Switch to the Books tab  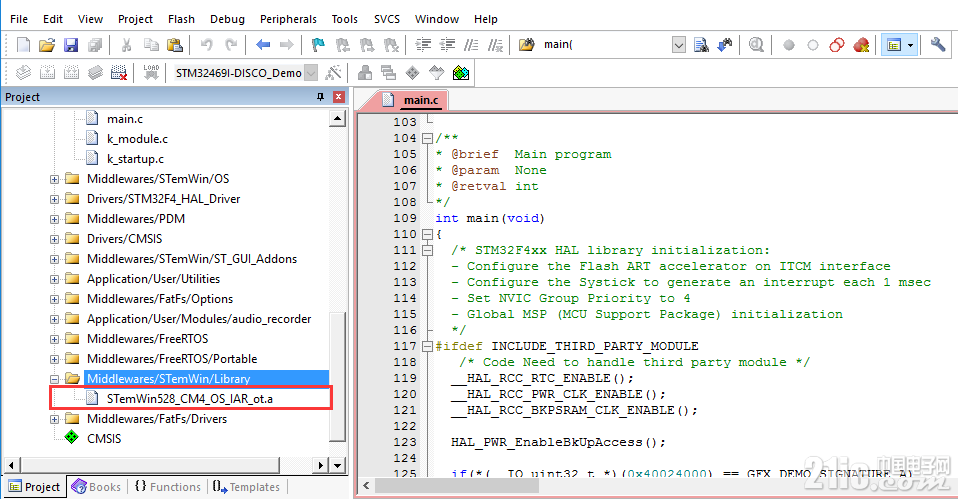[x=97, y=487]
